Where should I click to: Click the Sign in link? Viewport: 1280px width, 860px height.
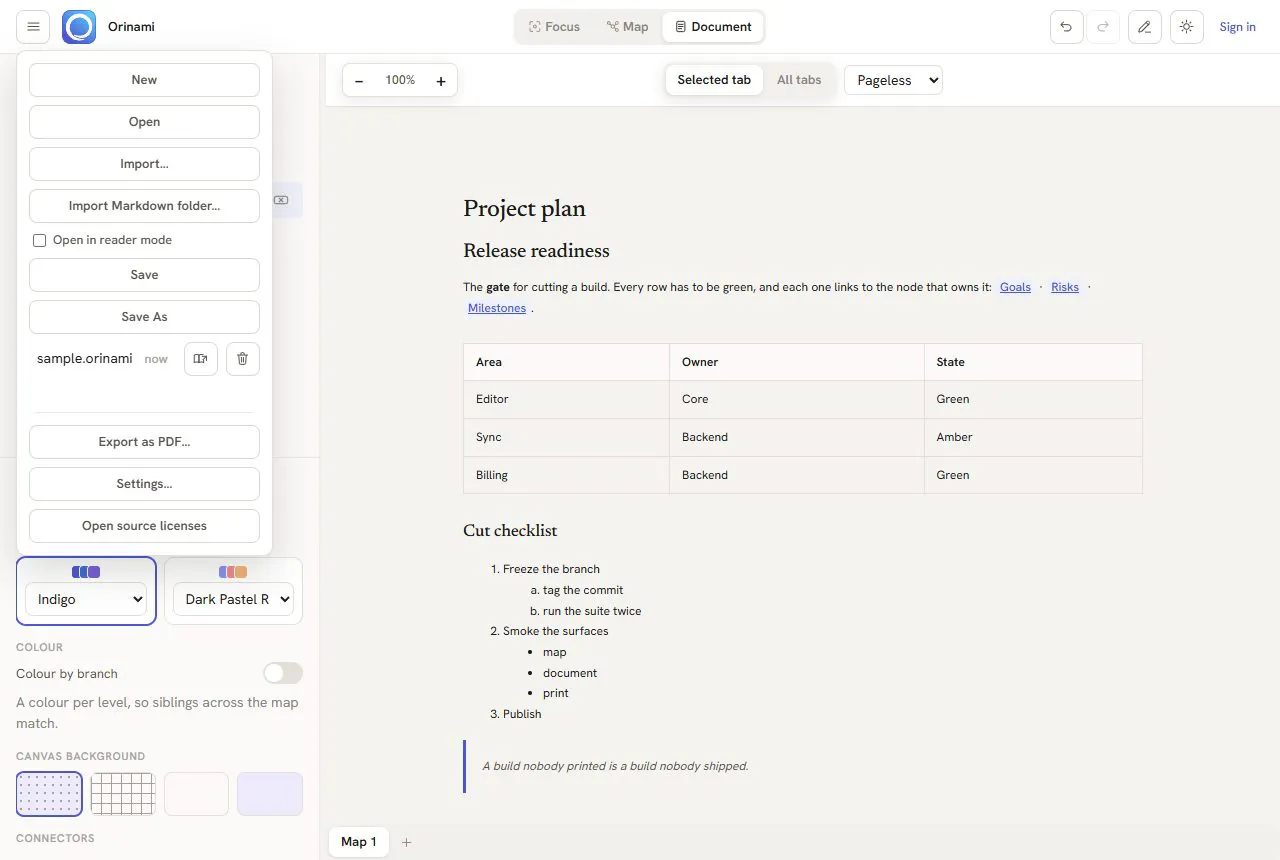coord(1237,27)
